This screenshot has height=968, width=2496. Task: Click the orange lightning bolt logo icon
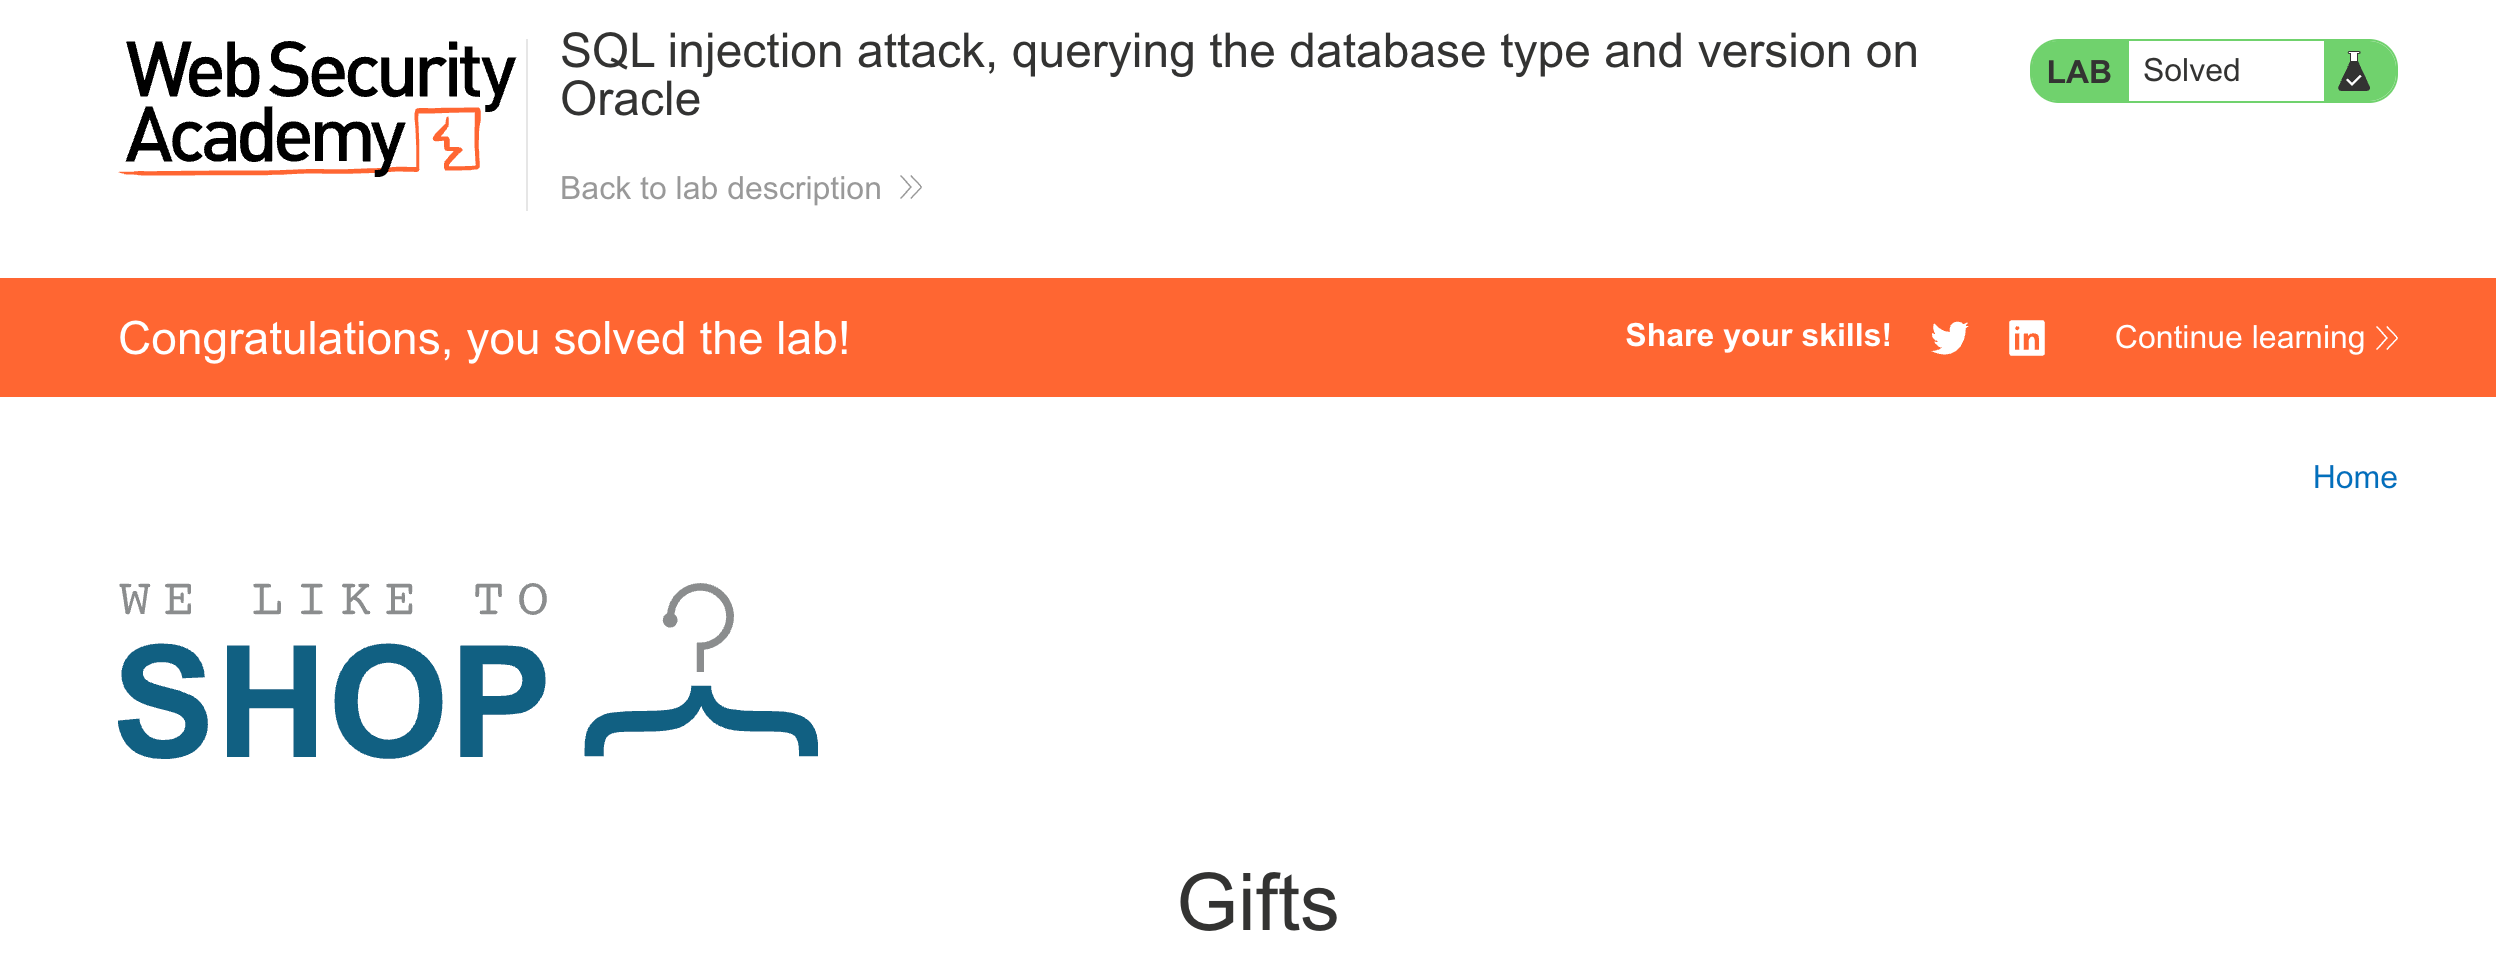pyautogui.click(x=452, y=141)
